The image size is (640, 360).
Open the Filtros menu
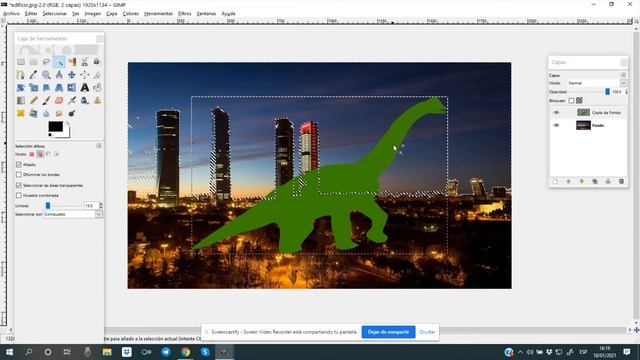(184, 13)
